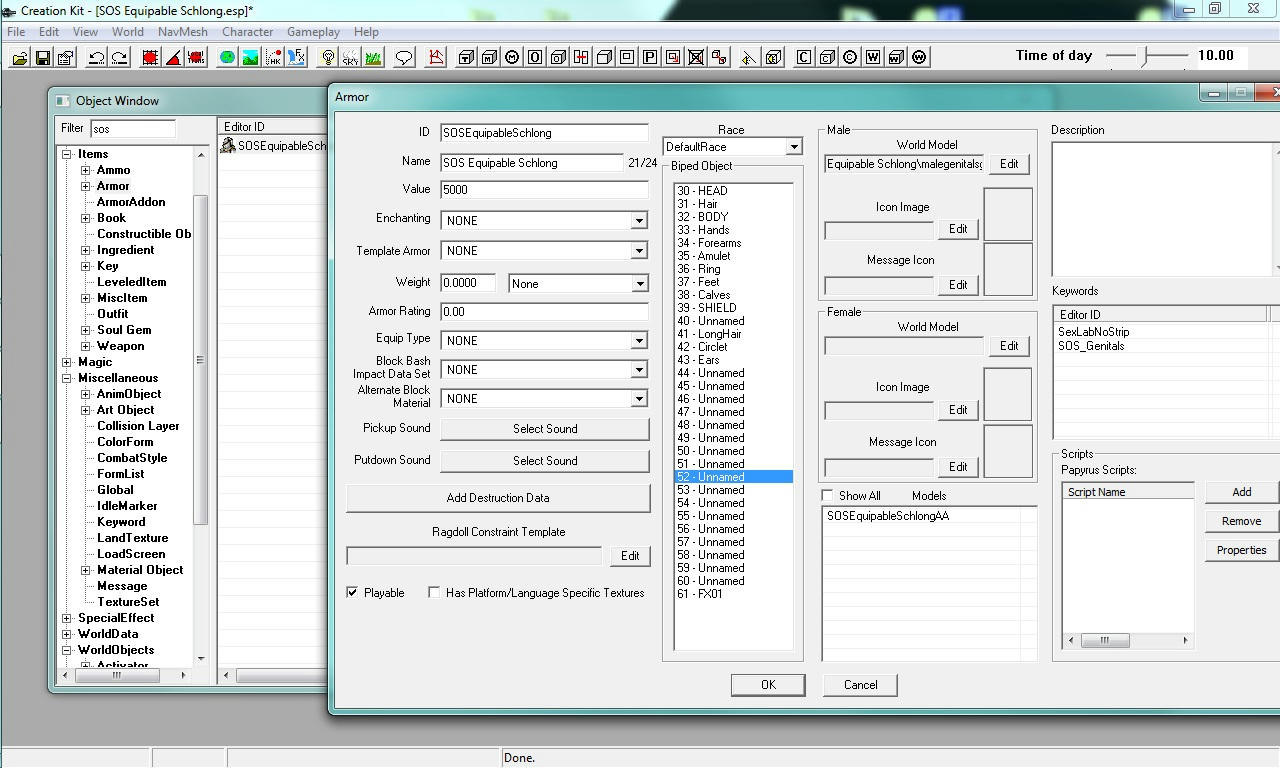
Task: Toggle the SKY toolbar icon
Action: tap(350, 57)
